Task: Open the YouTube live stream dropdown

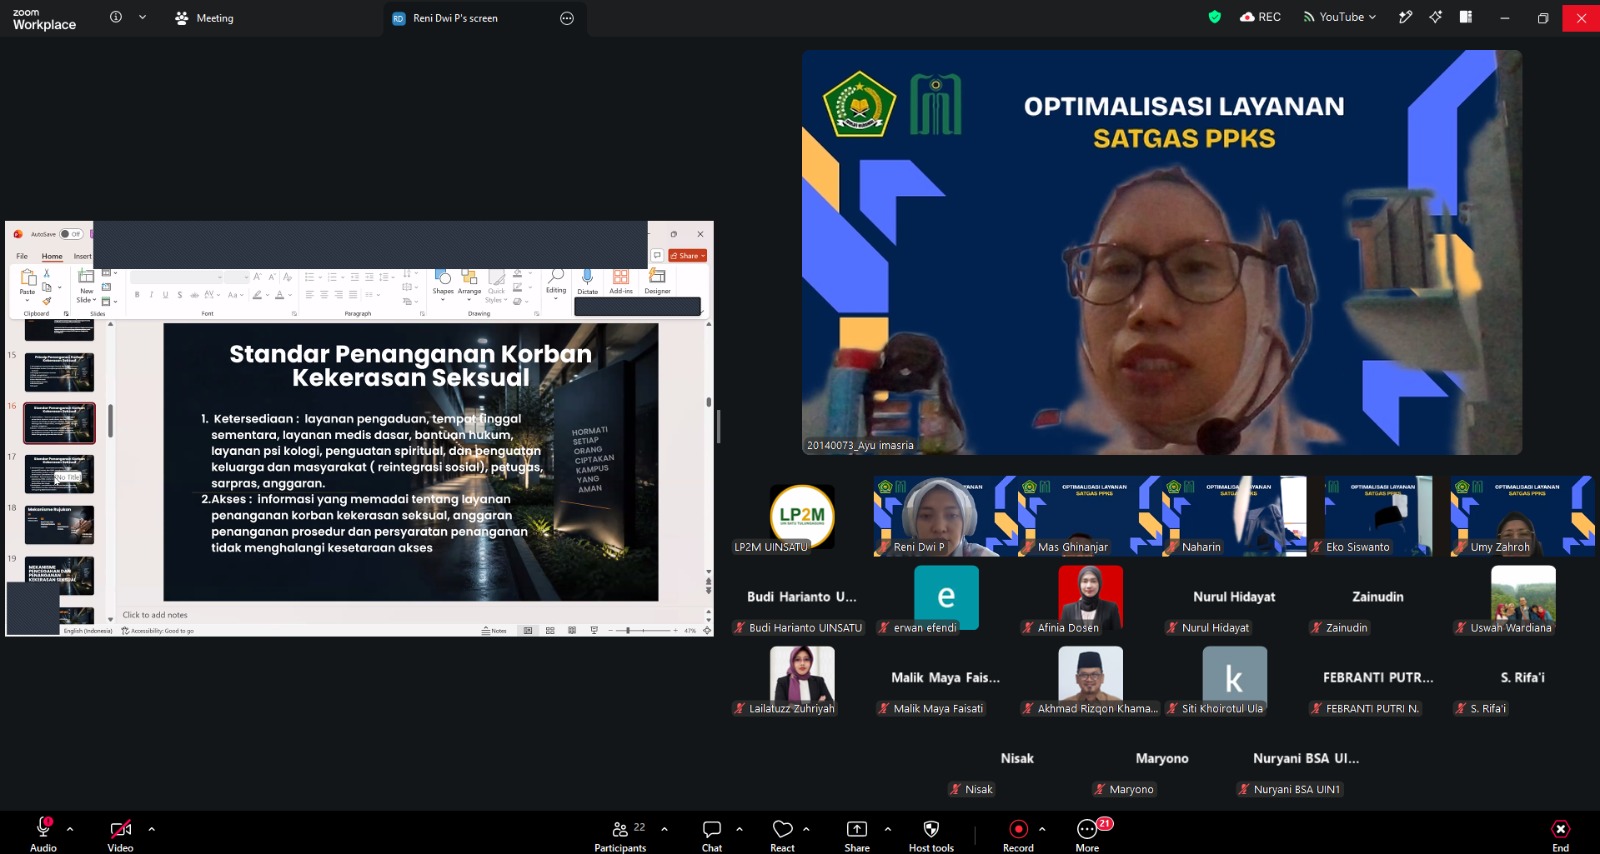Action: coord(1340,17)
